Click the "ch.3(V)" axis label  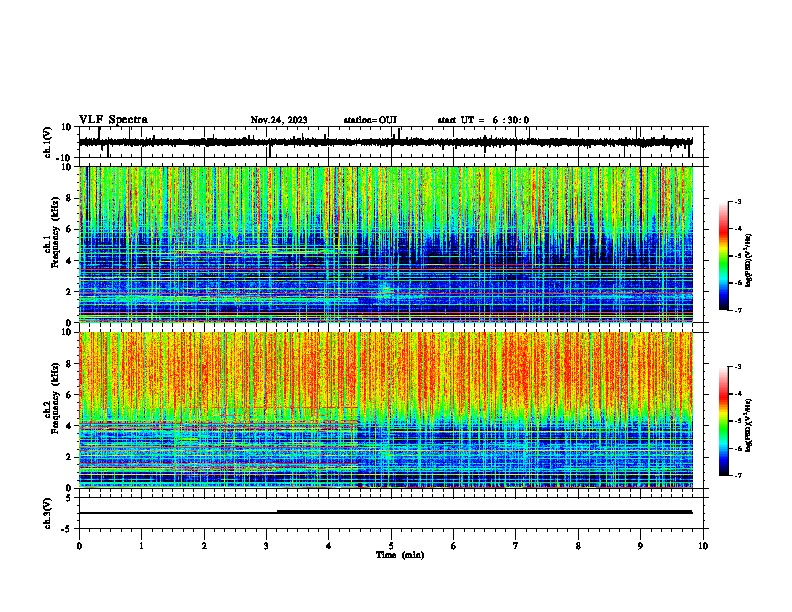47,513
